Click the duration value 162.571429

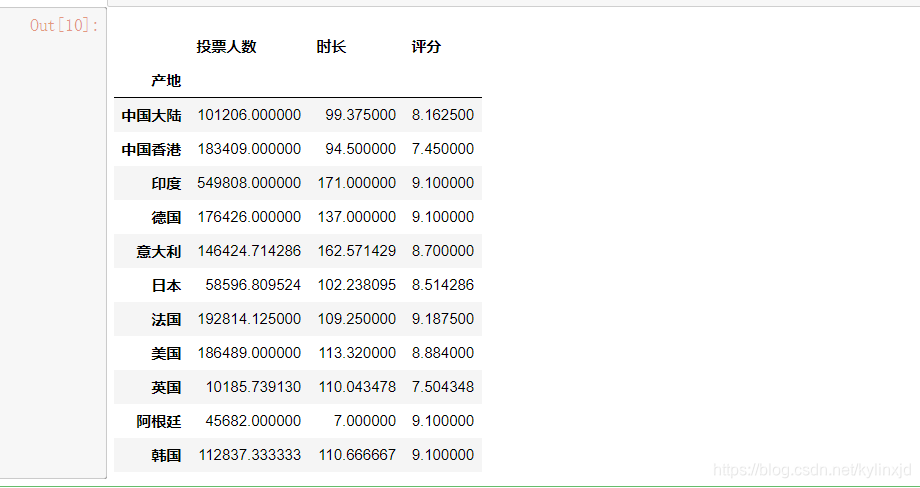pos(357,251)
